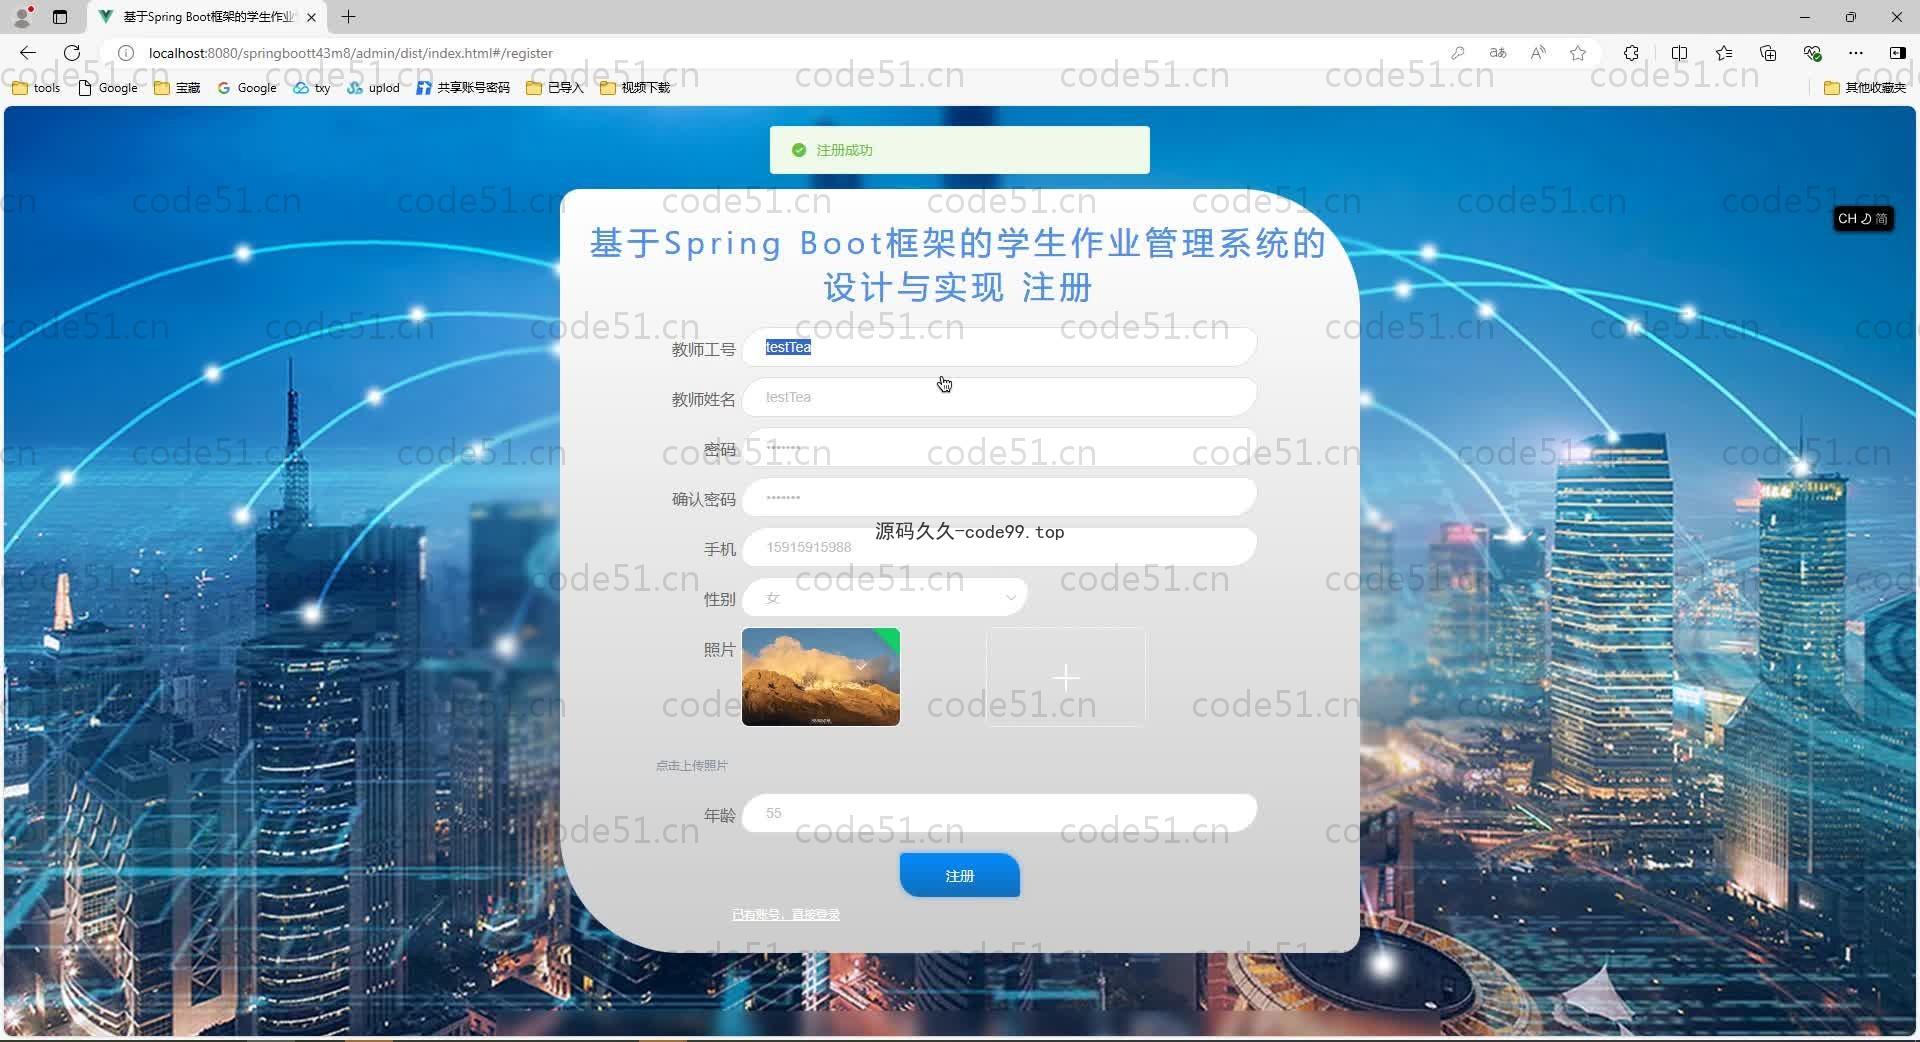Click the 已有账号，直接登录 link
The width and height of the screenshot is (1920, 1042).
click(786, 914)
